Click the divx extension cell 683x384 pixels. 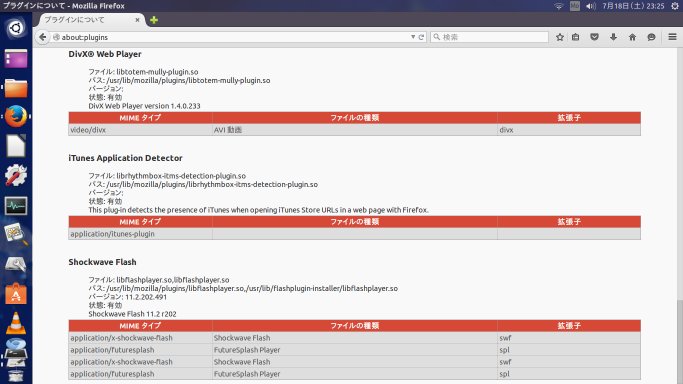point(569,130)
